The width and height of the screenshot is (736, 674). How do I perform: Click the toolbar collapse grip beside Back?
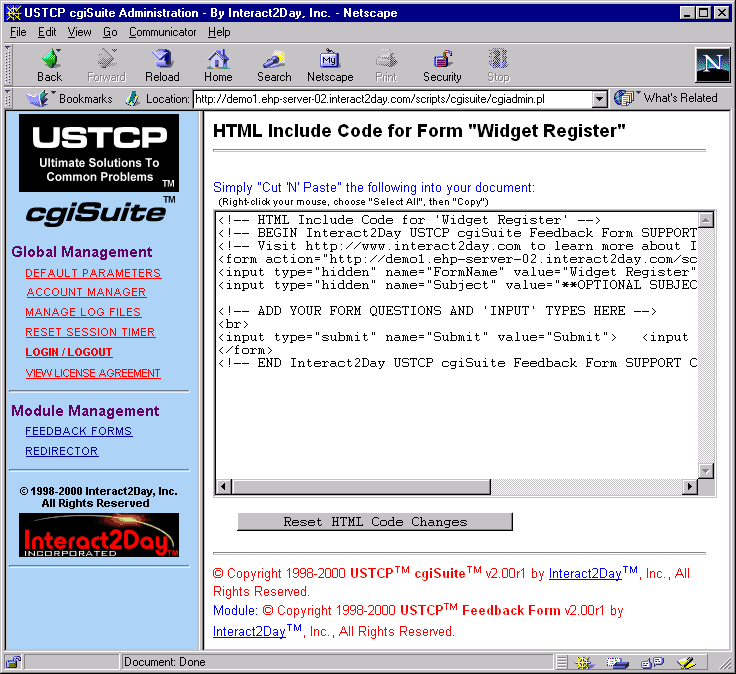point(8,65)
